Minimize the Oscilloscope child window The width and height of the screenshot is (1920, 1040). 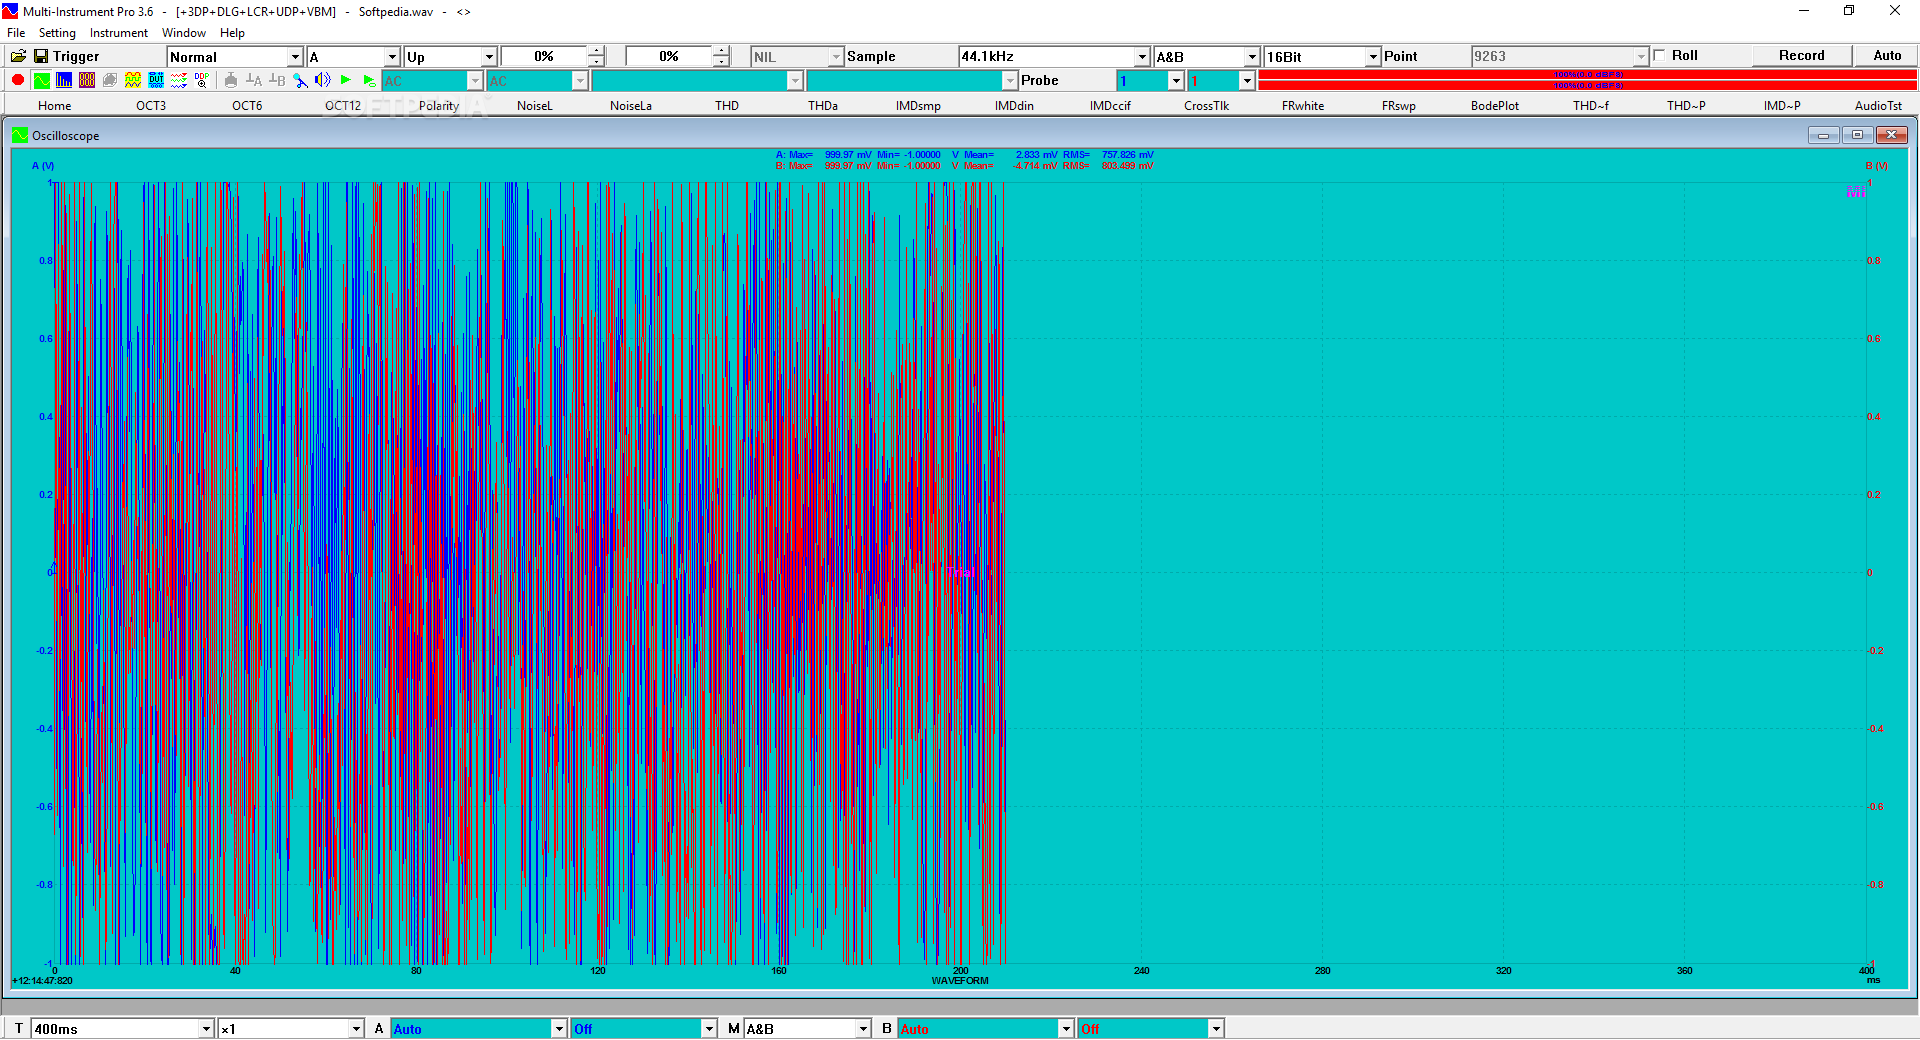(x=1823, y=135)
